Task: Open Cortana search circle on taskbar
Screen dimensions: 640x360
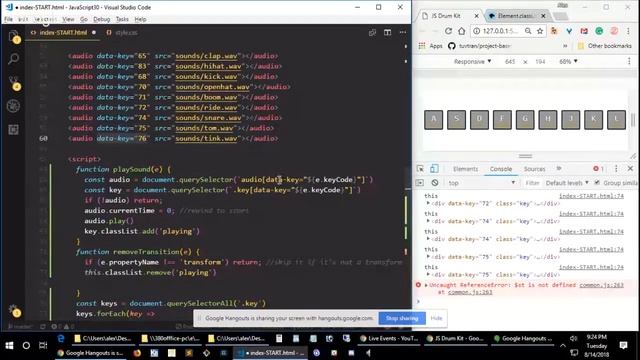Action: [26, 346]
